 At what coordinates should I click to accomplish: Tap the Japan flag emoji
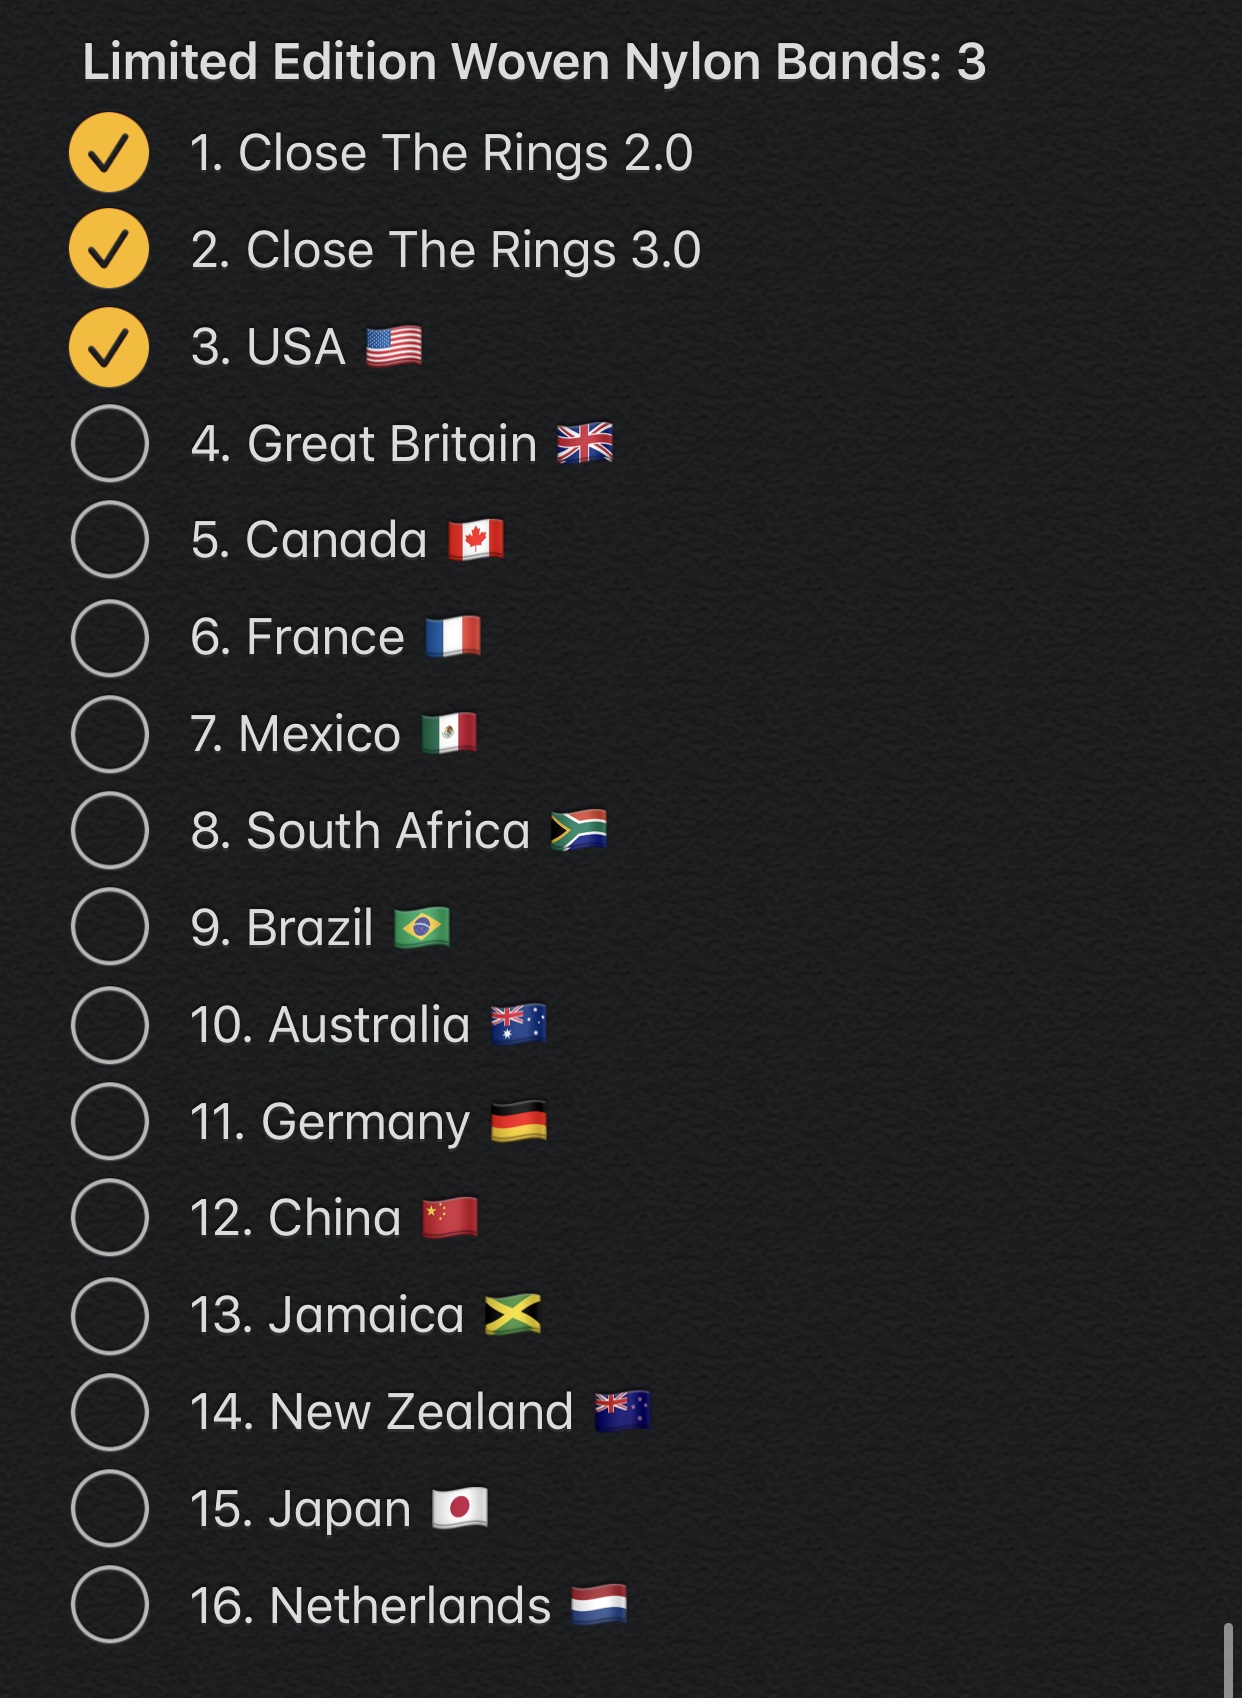460,1508
